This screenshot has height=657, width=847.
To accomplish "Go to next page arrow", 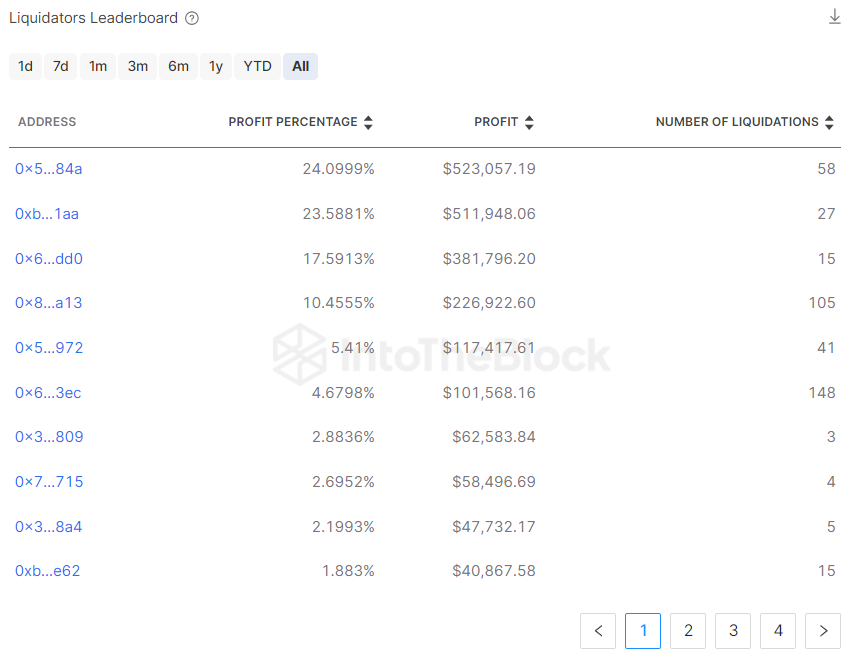I will (x=822, y=630).
